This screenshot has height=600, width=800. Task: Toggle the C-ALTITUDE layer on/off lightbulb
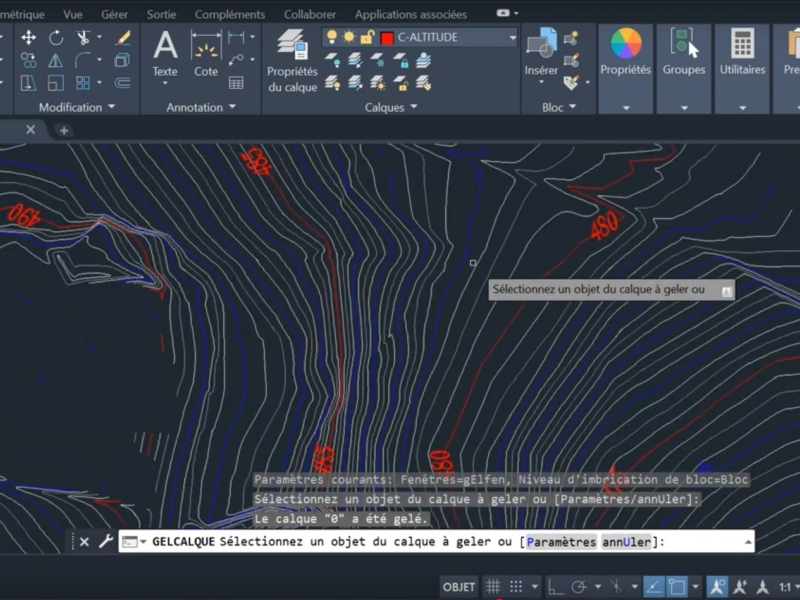[332, 37]
